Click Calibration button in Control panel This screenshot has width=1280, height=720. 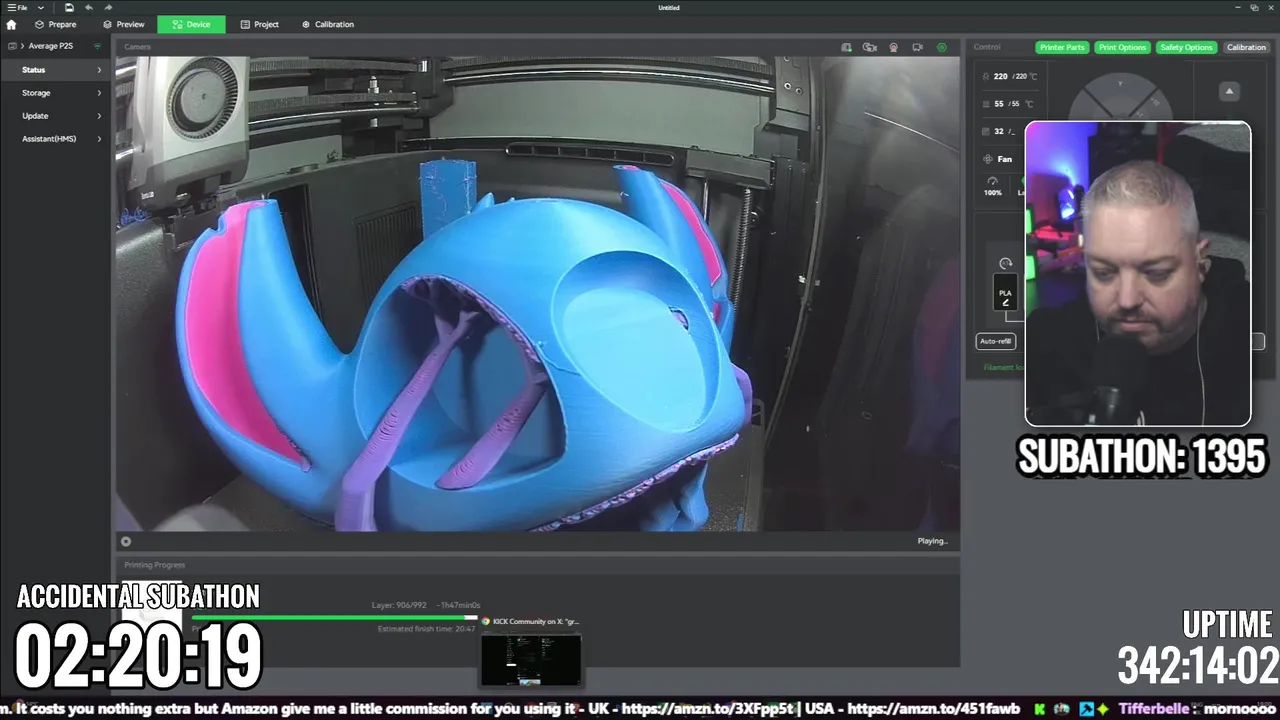[x=1246, y=47]
